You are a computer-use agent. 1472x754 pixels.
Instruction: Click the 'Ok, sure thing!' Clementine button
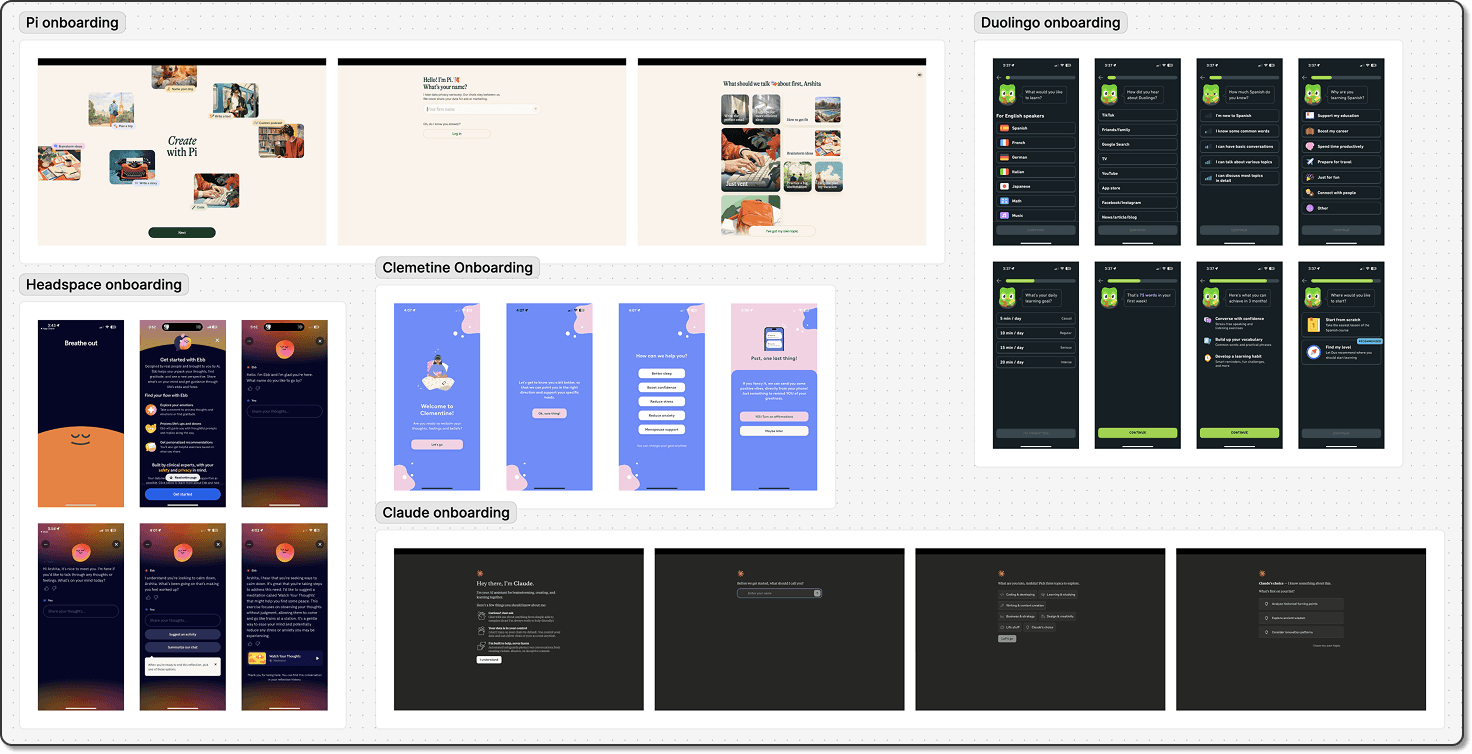point(549,413)
